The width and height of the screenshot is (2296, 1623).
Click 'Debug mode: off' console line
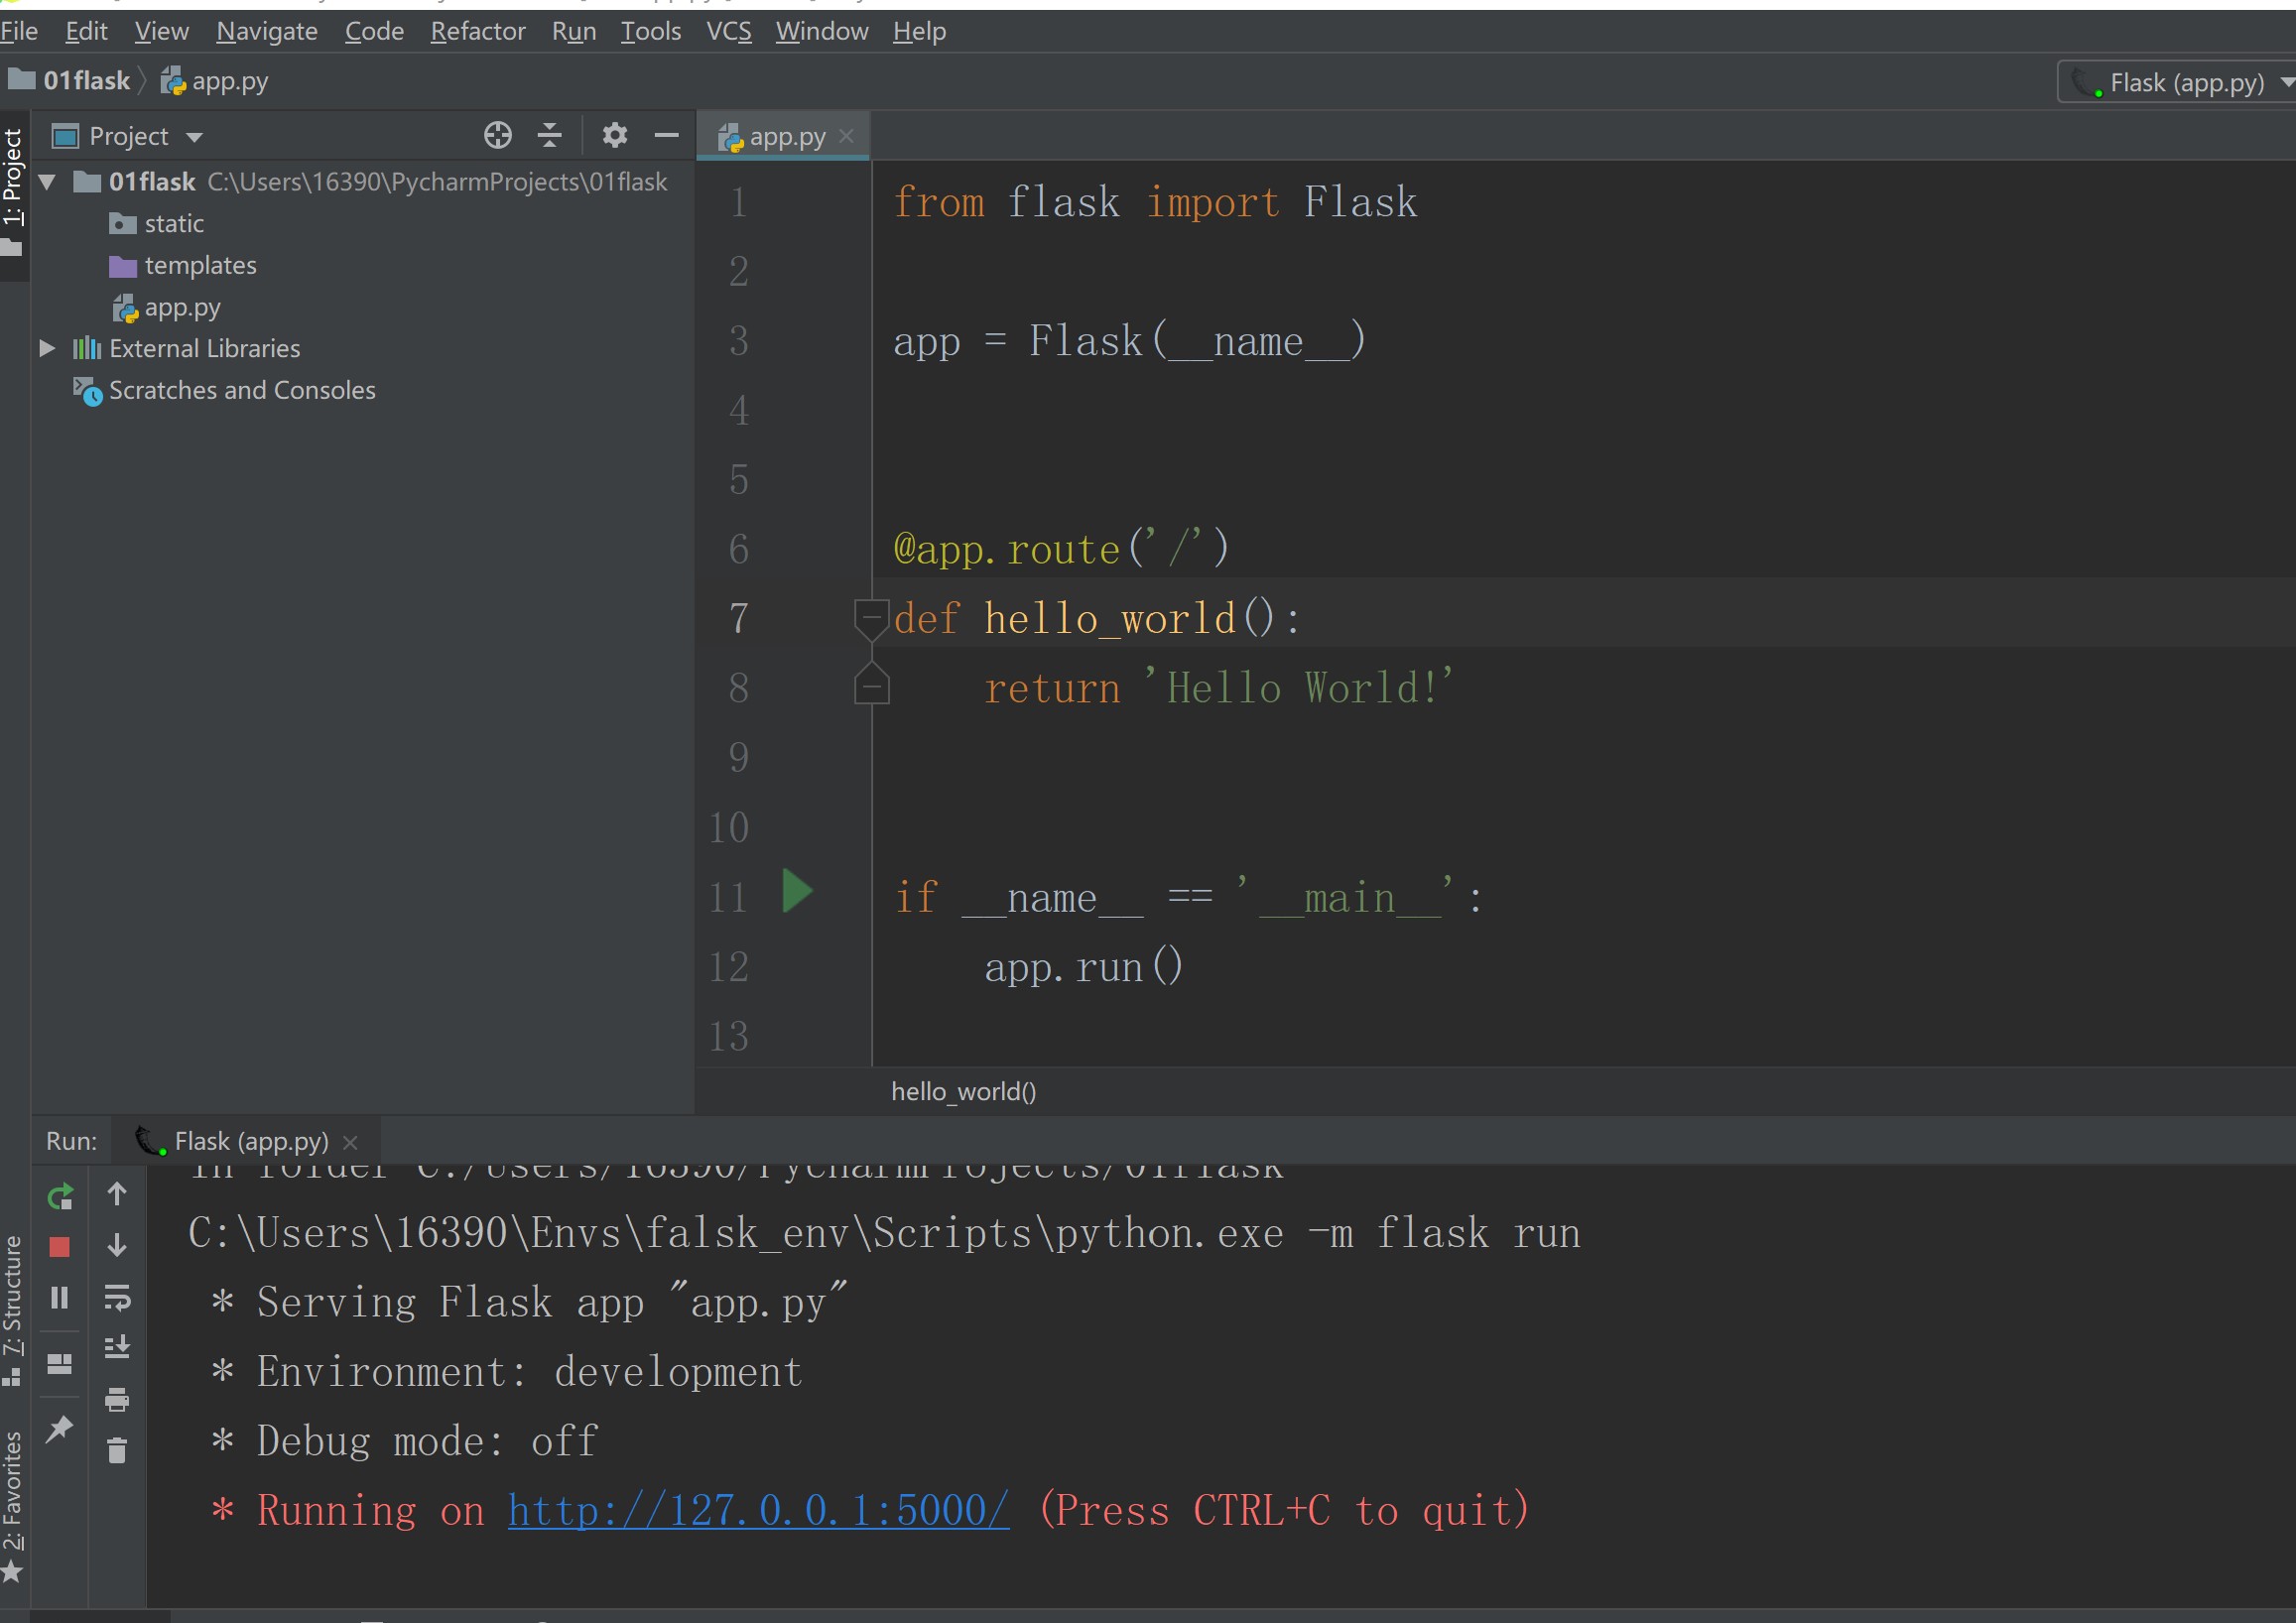pyautogui.click(x=404, y=1441)
